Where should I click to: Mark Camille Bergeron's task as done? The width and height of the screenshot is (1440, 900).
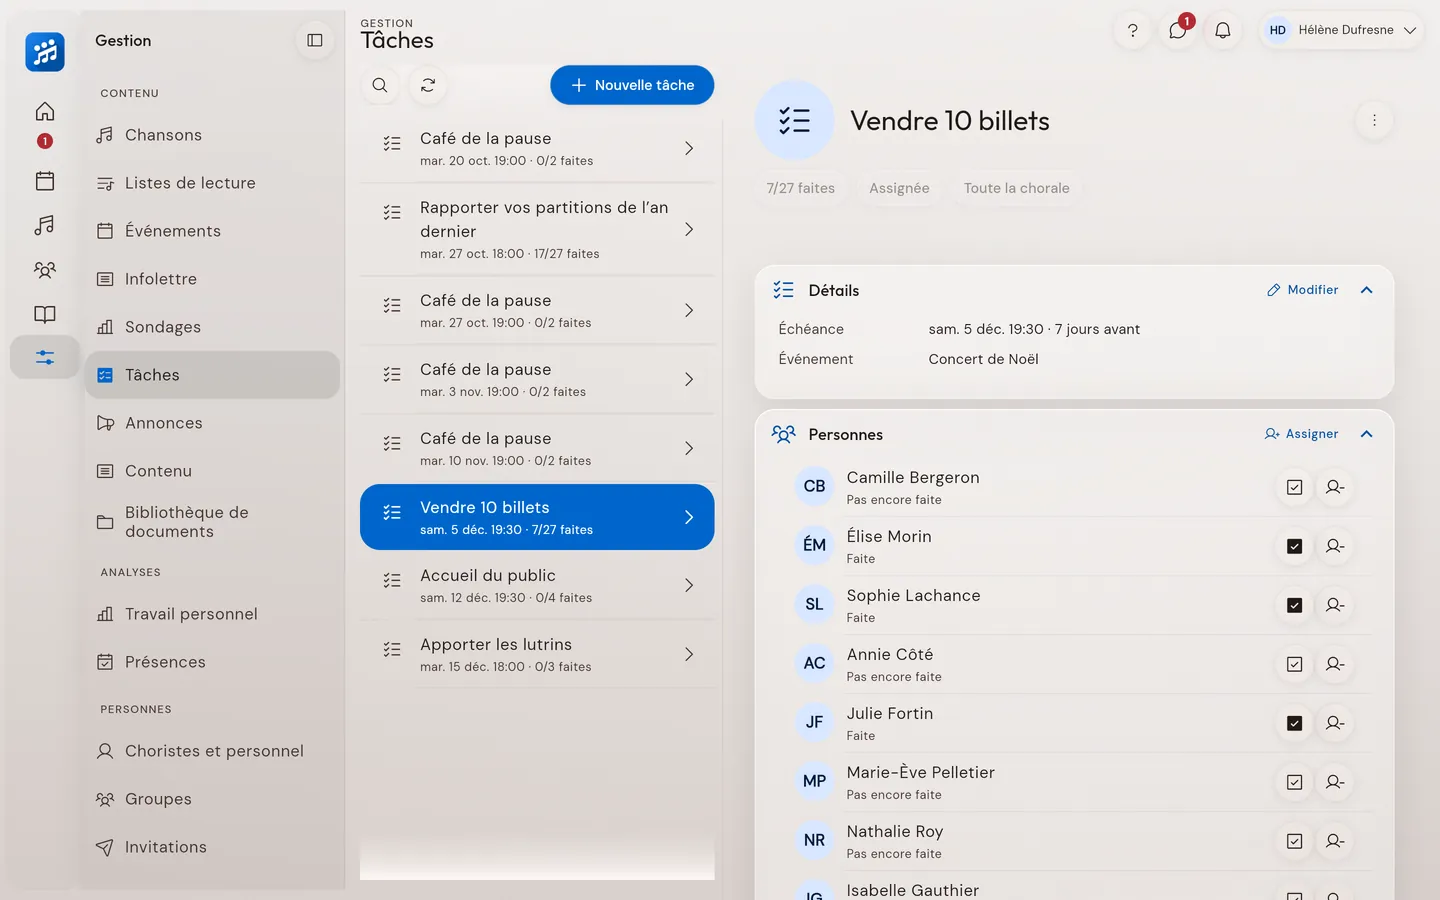pyautogui.click(x=1295, y=487)
